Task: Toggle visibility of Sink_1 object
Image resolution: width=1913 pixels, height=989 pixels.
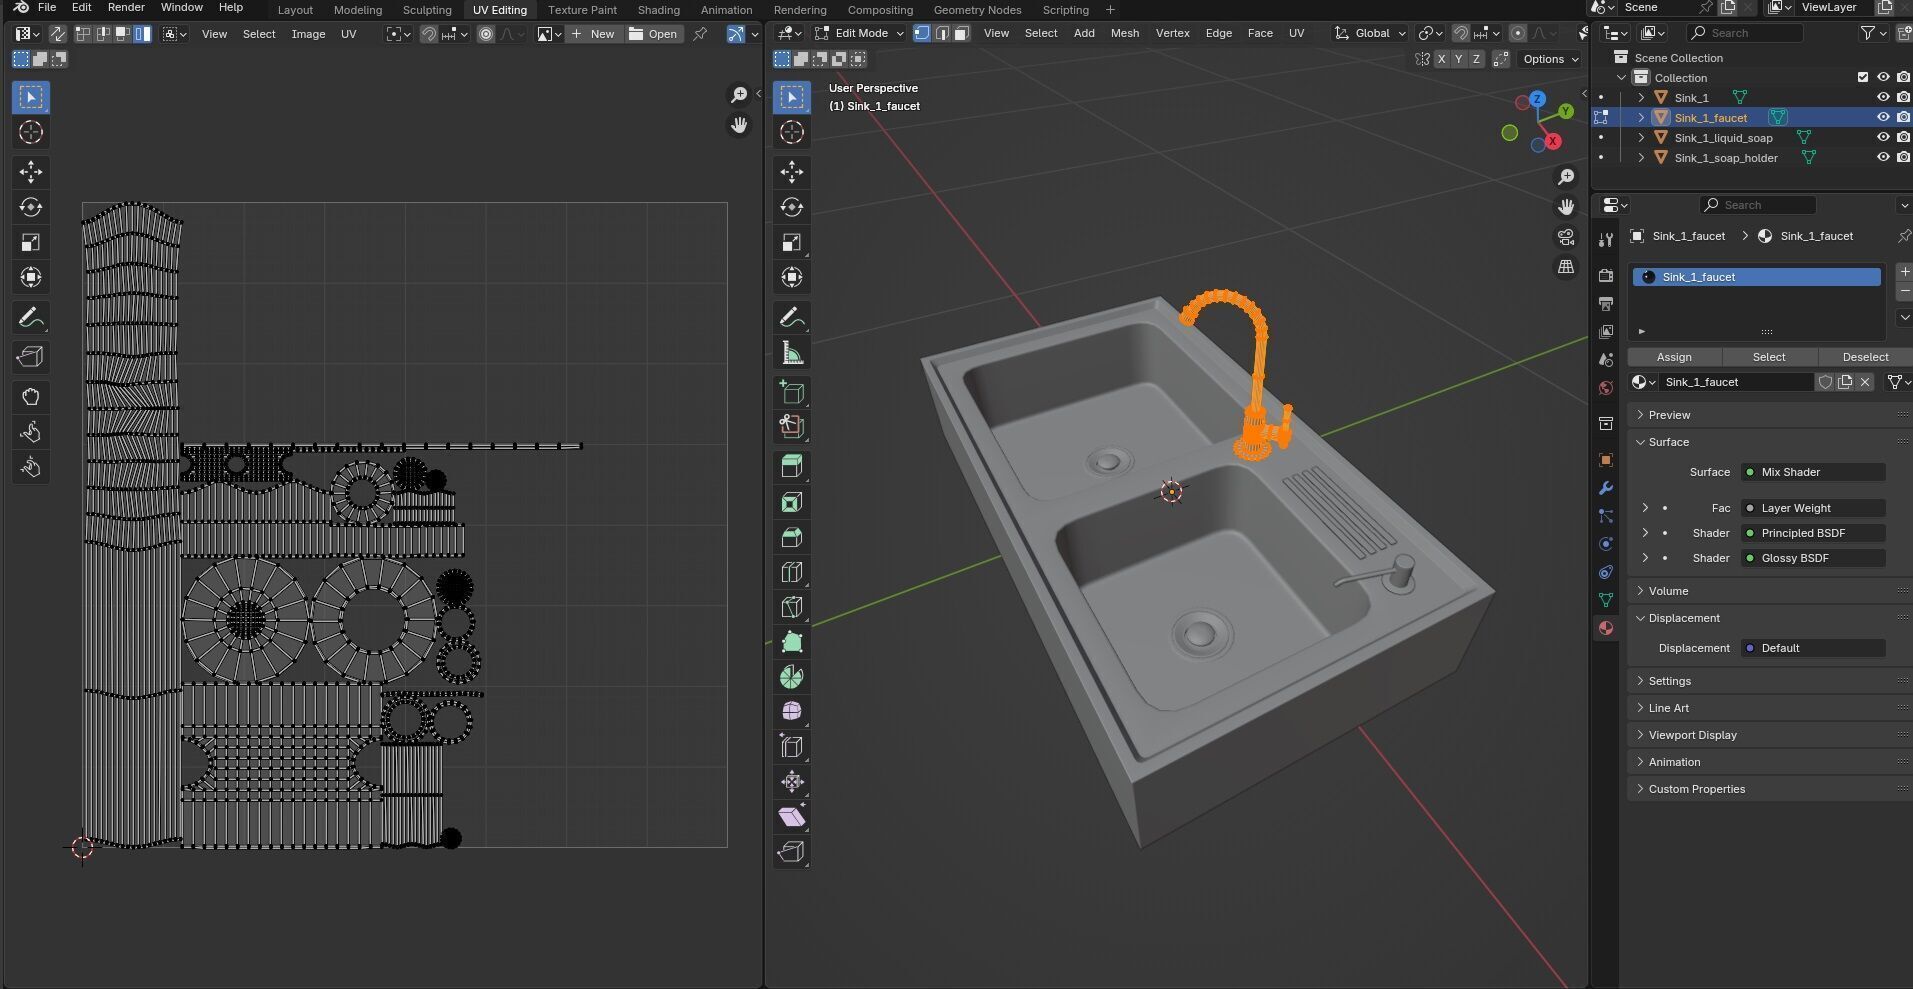Action: (1883, 98)
